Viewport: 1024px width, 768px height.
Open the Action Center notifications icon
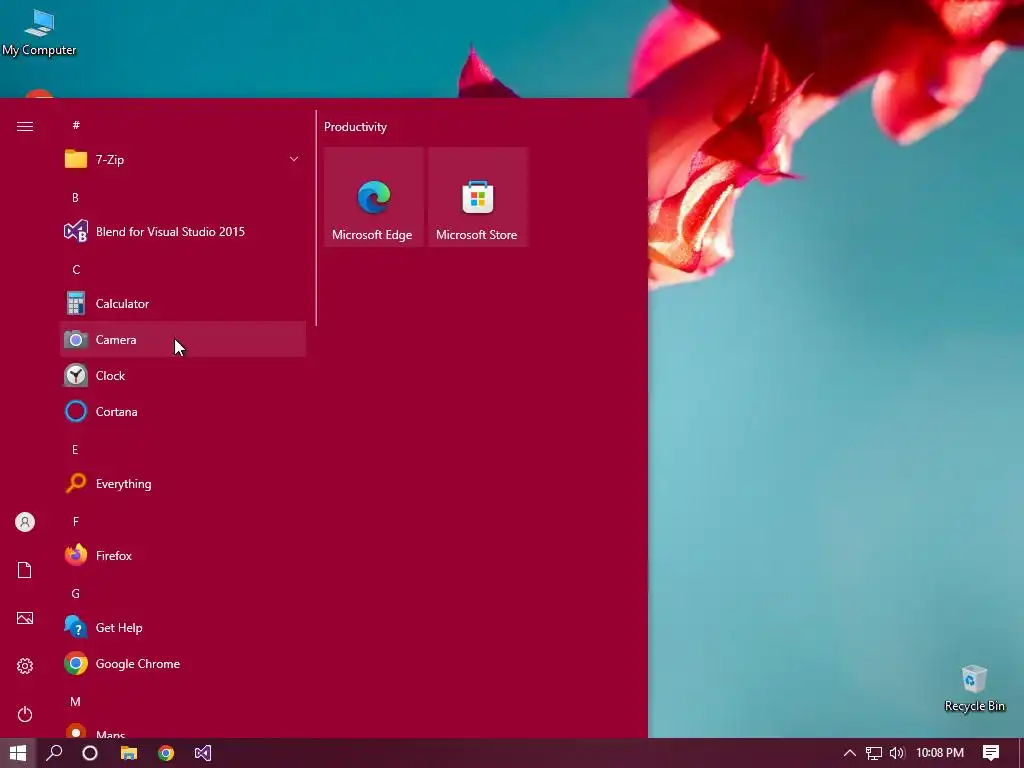pyautogui.click(x=991, y=753)
